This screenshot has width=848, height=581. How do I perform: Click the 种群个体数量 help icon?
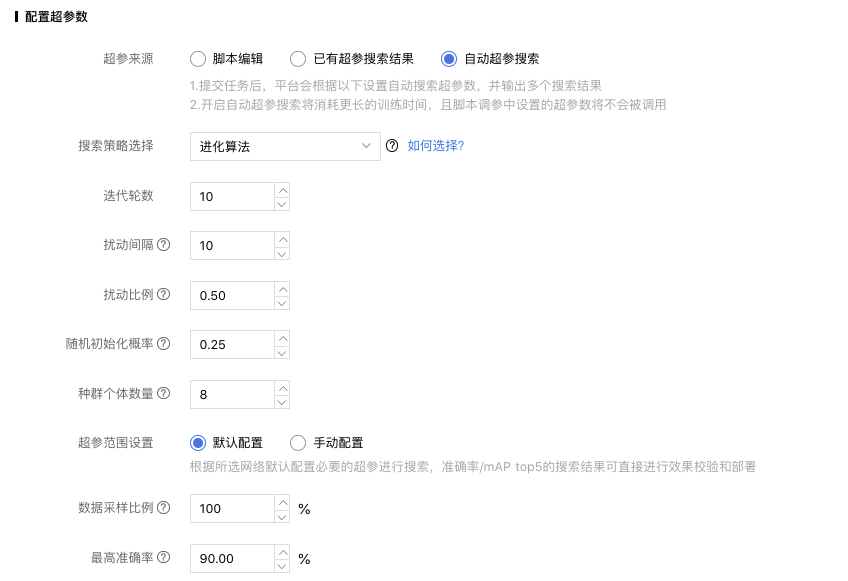coord(164,393)
